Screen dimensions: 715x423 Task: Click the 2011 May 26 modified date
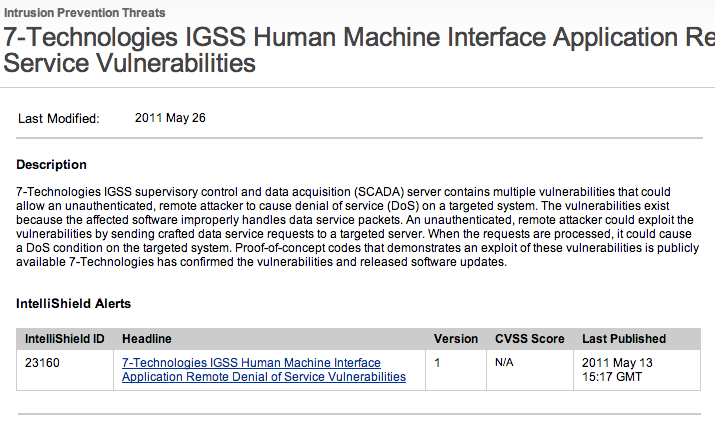(170, 118)
